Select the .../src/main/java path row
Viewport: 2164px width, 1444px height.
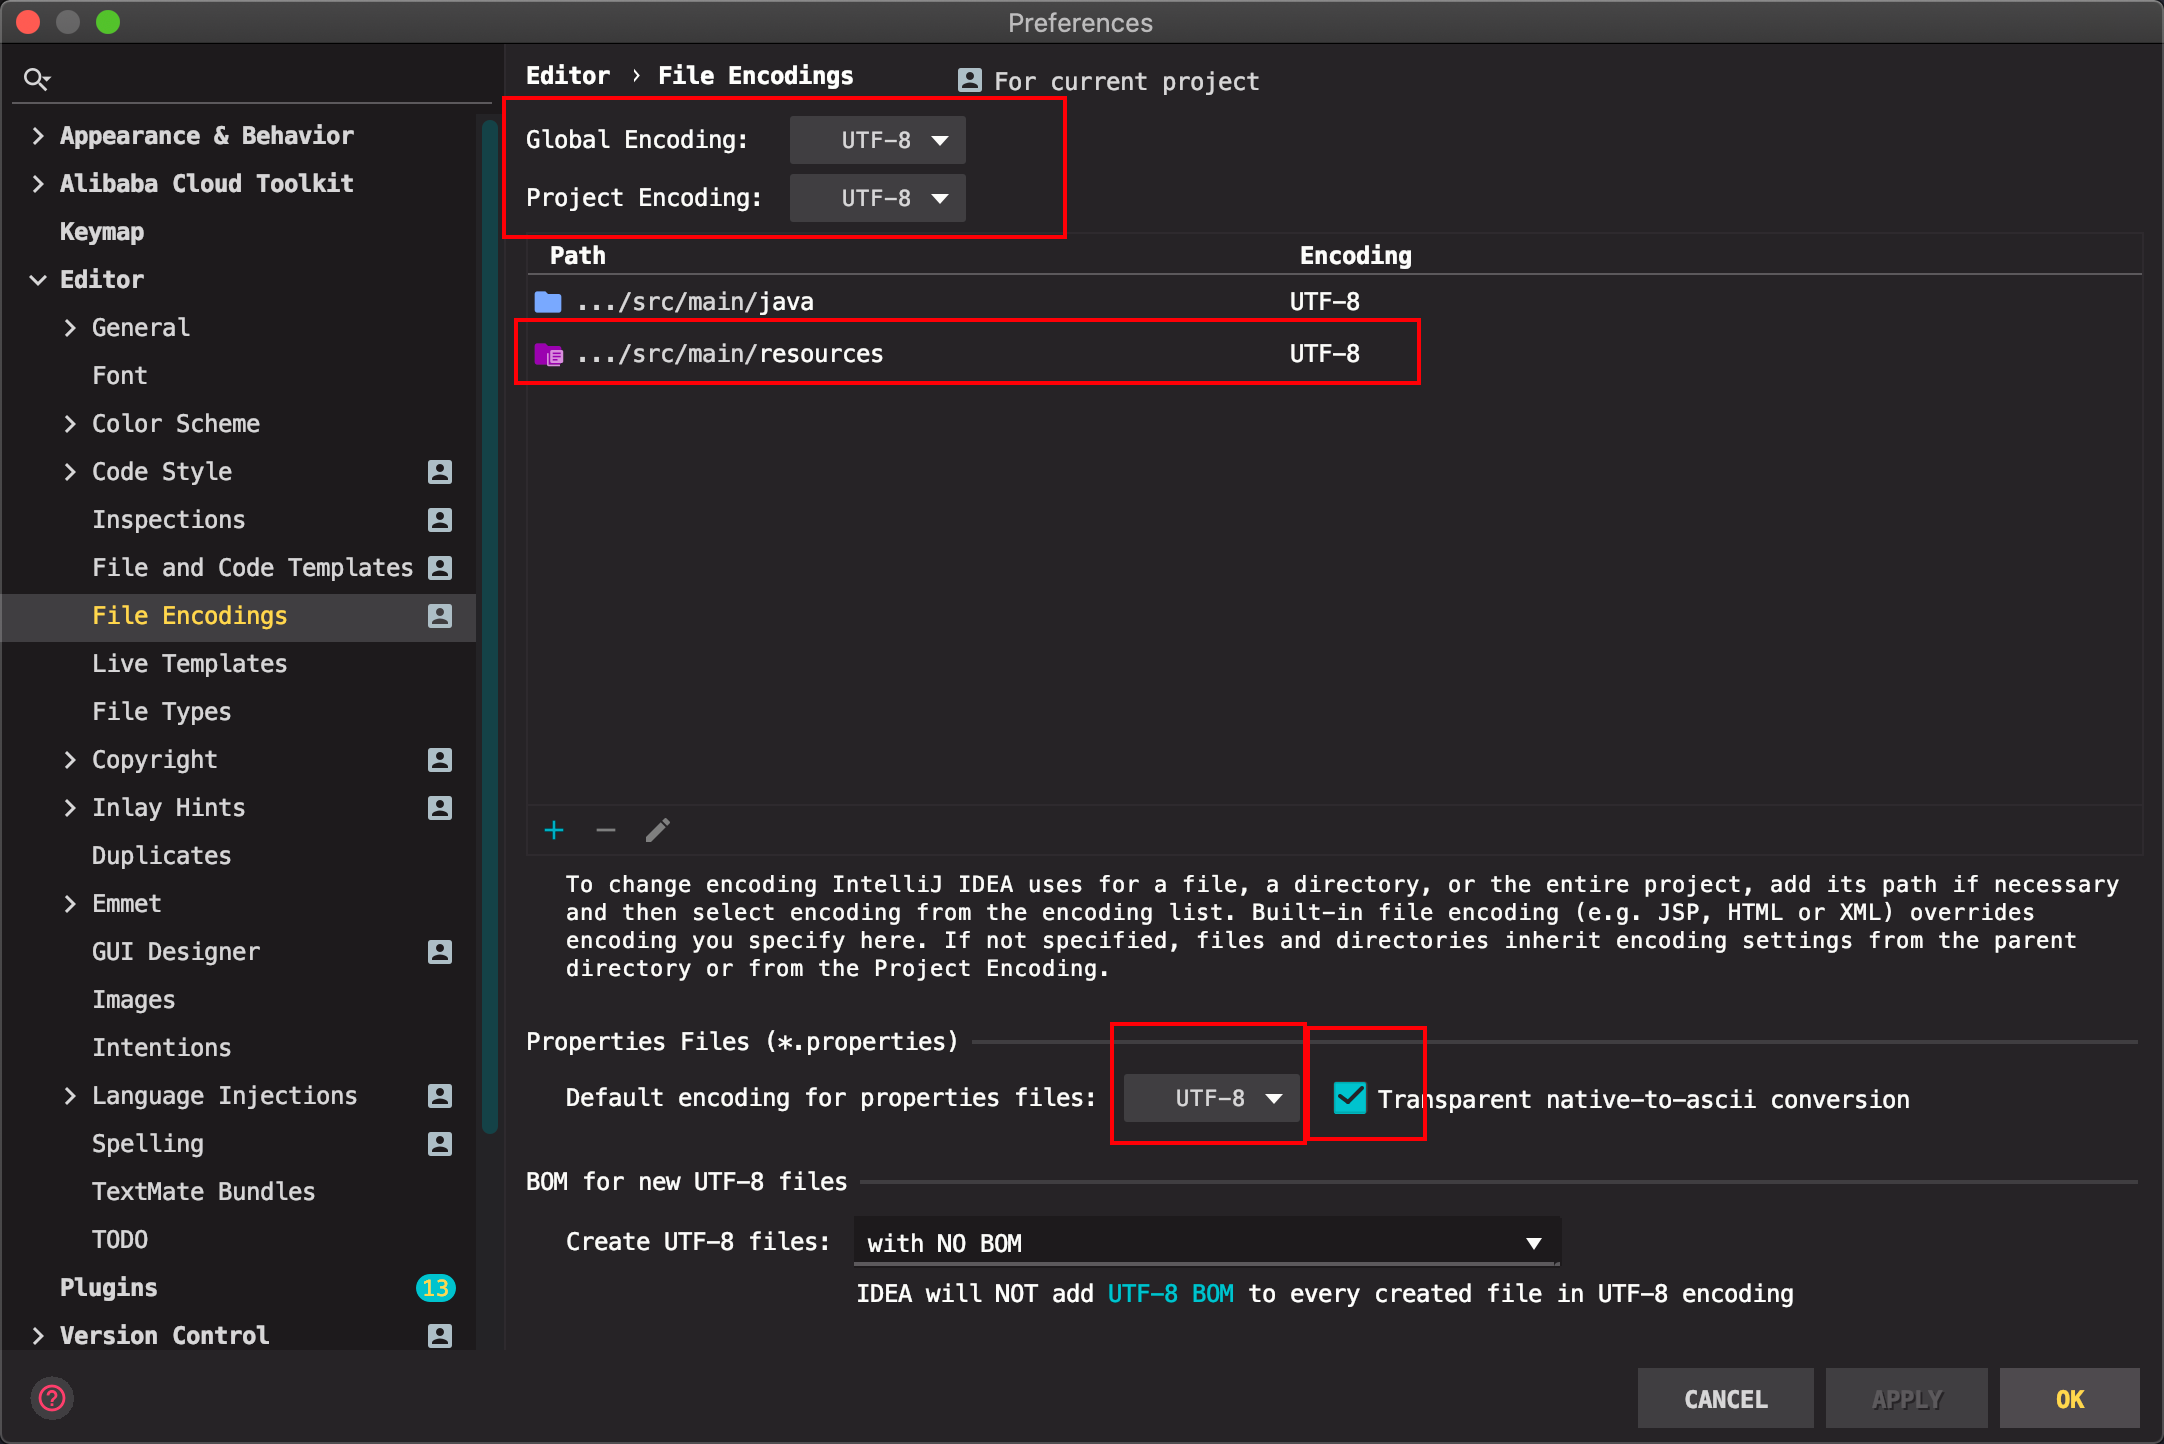coord(1334,301)
